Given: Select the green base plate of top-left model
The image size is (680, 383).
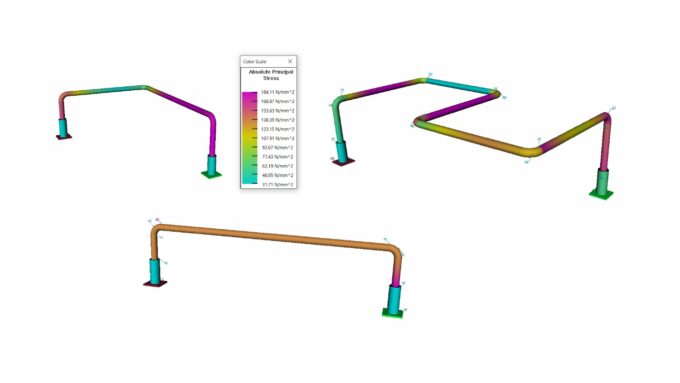Looking at the screenshot, I should coord(212,174).
